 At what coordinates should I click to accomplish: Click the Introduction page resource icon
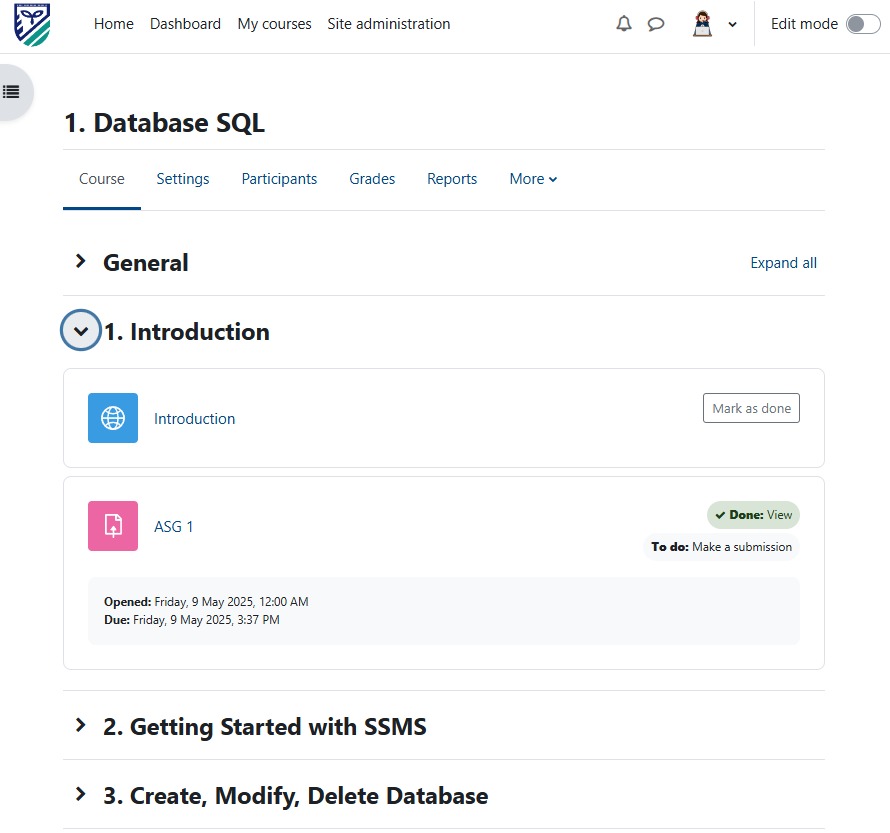112,418
